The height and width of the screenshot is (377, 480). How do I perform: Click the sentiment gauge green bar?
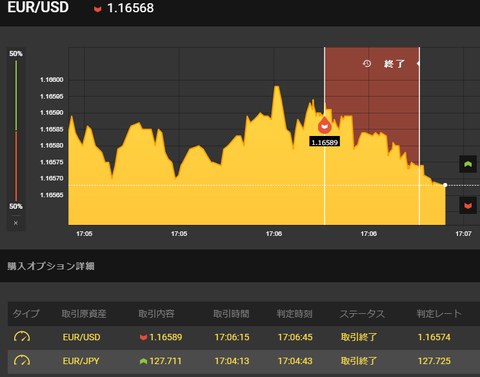coord(16,95)
